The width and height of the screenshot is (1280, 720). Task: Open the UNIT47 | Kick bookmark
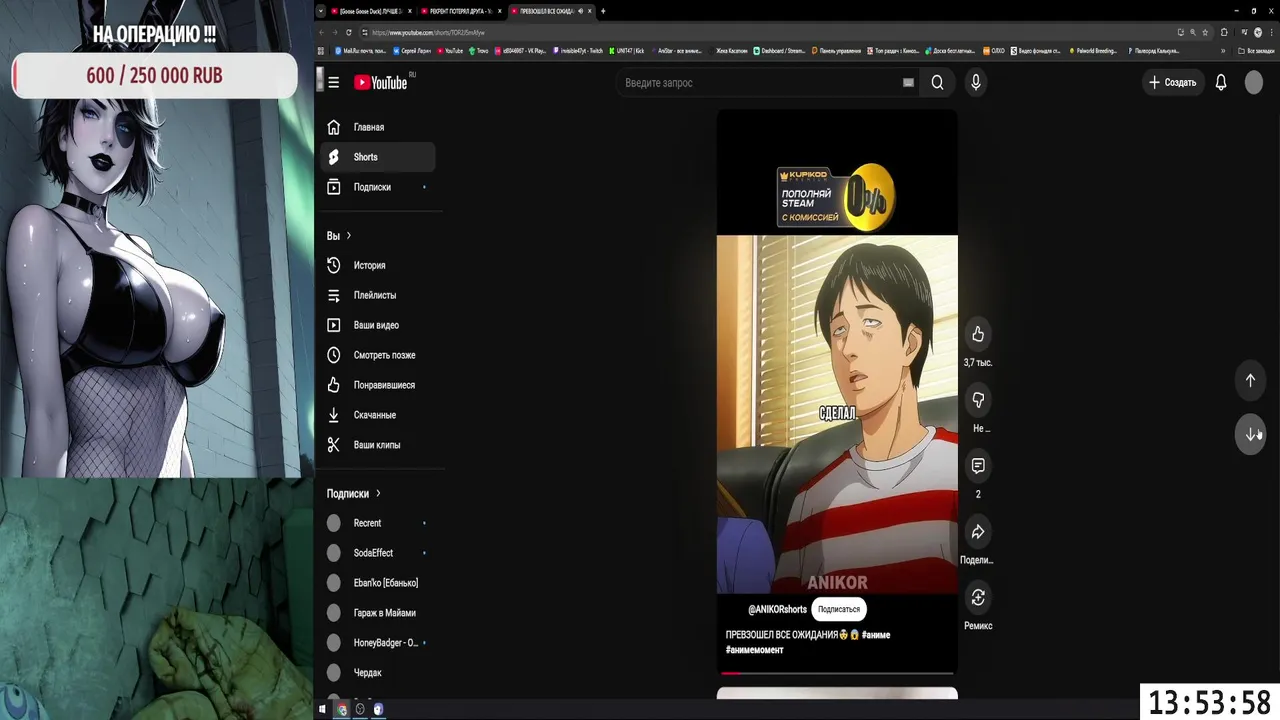(x=627, y=50)
